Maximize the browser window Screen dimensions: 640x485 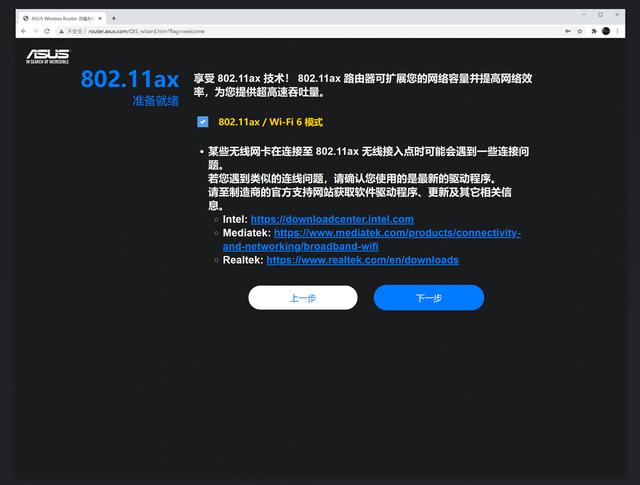[600, 15]
